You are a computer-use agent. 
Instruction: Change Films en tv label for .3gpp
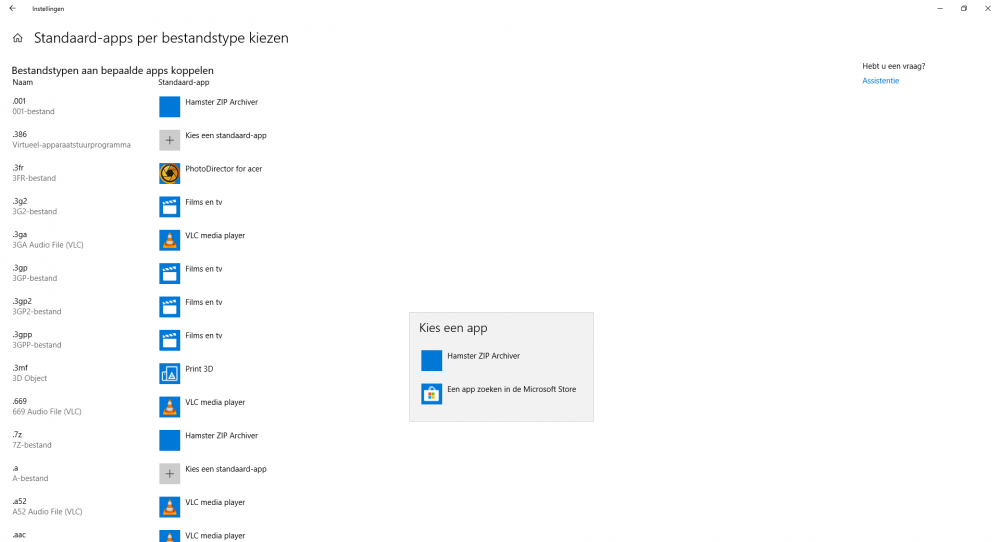[x=203, y=335]
